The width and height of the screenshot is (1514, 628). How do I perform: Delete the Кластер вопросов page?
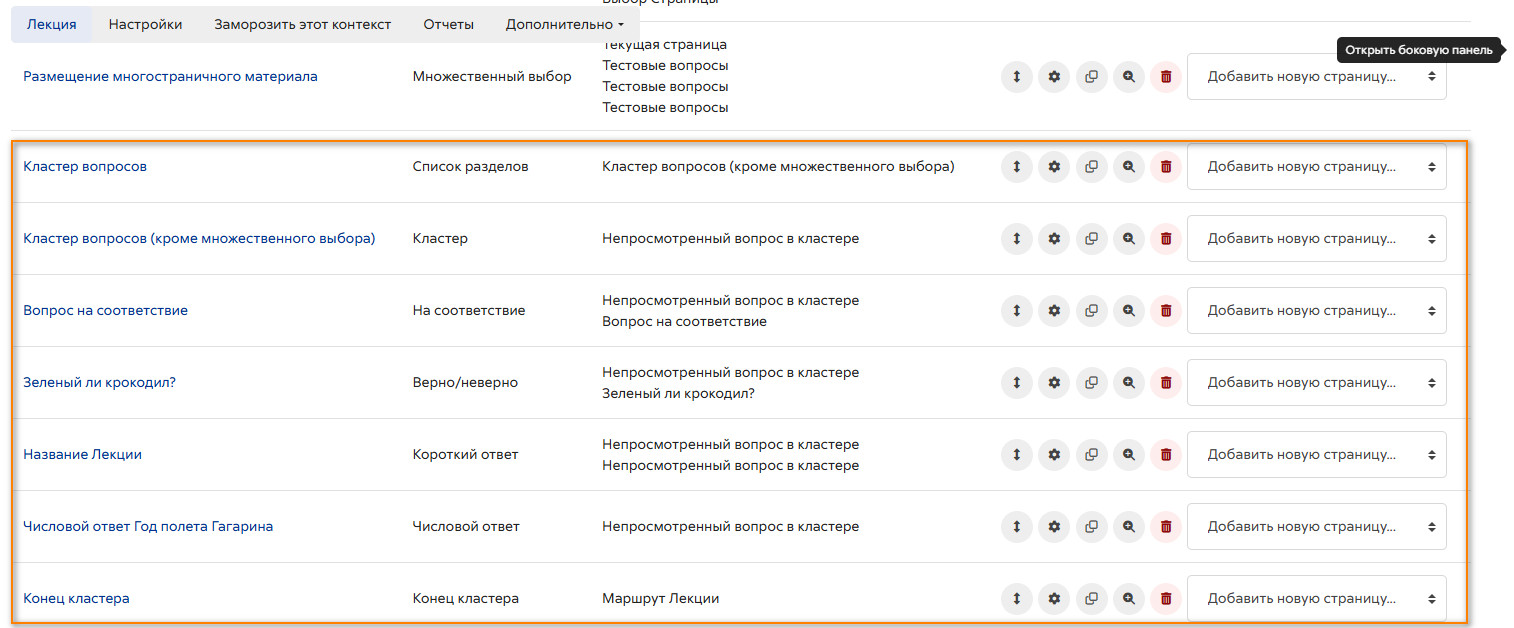1166,167
